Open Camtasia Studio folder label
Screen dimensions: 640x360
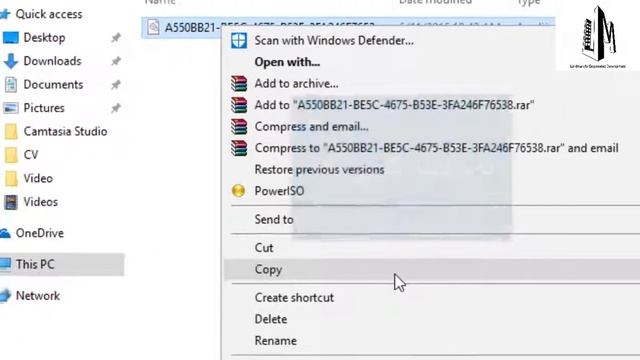click(65, 131)
